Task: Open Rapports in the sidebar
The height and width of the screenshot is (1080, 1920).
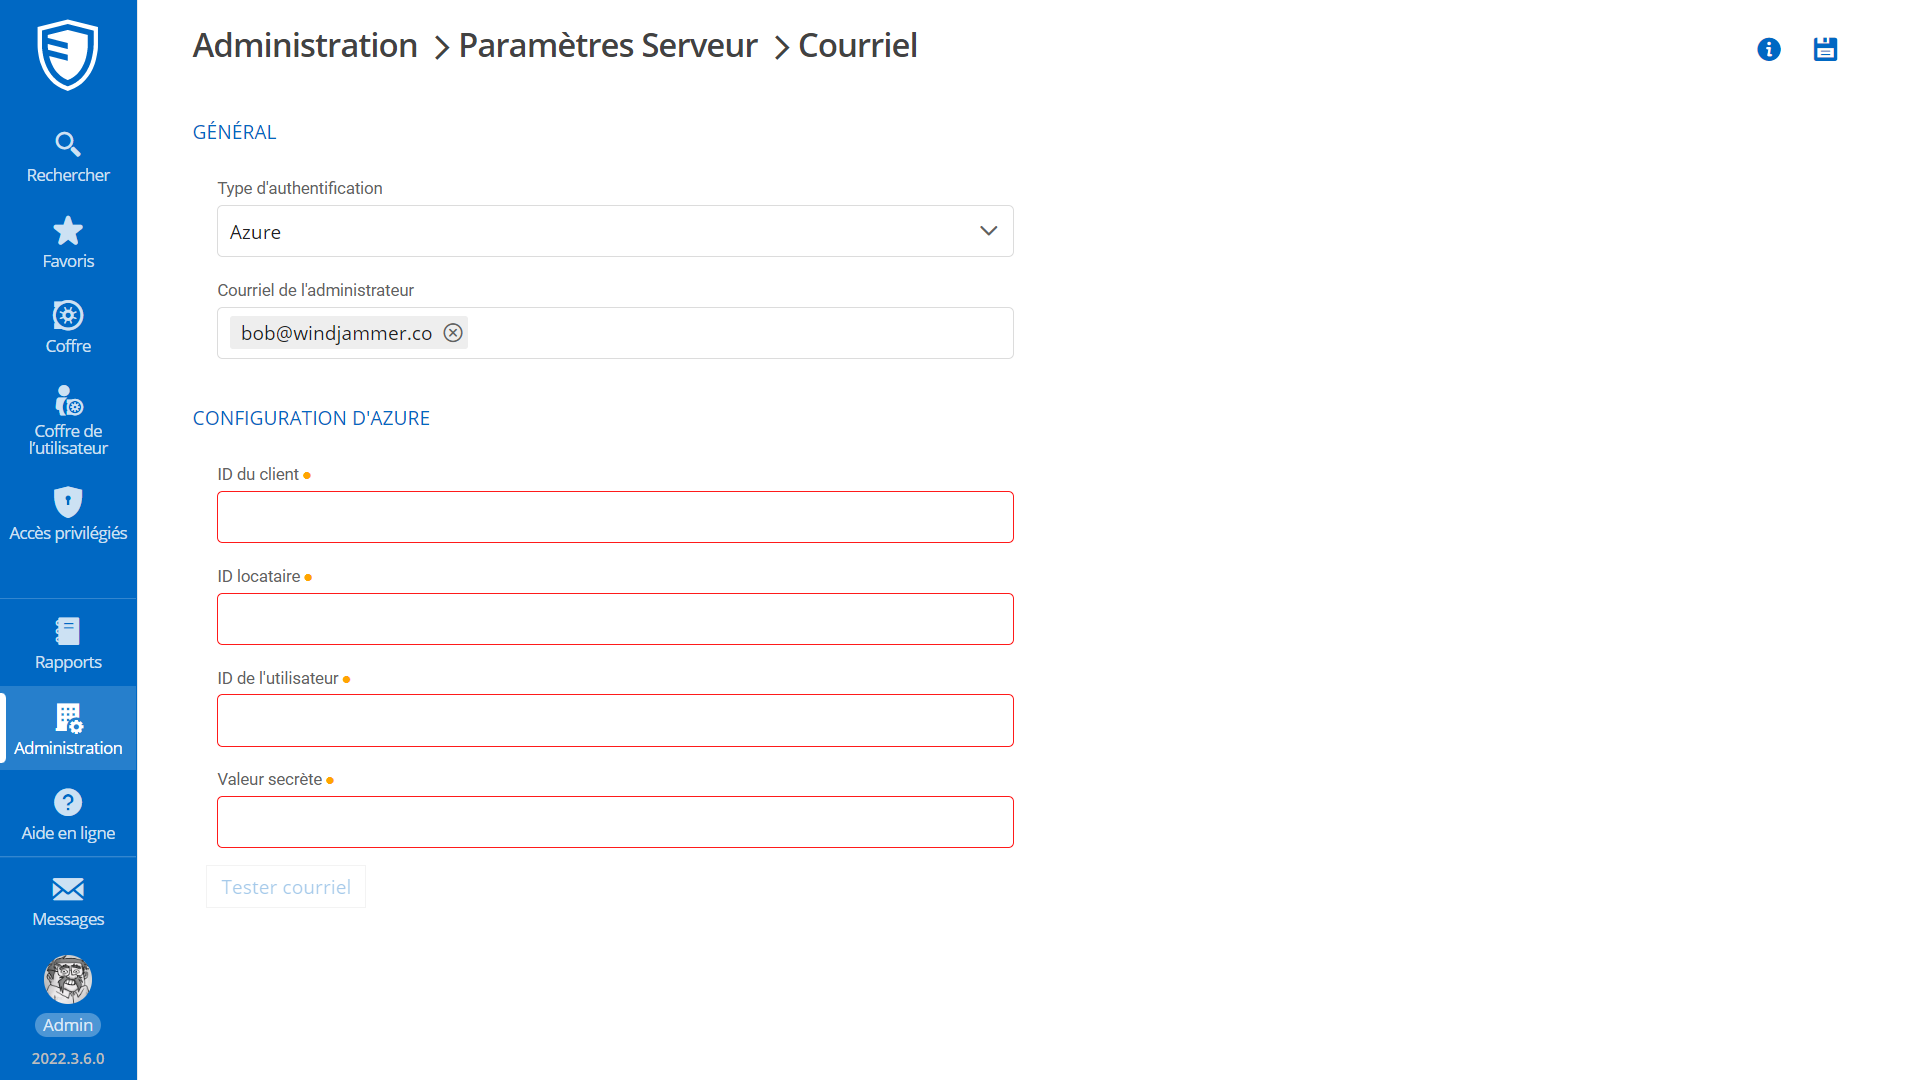Action: click(x=68, y=644)
